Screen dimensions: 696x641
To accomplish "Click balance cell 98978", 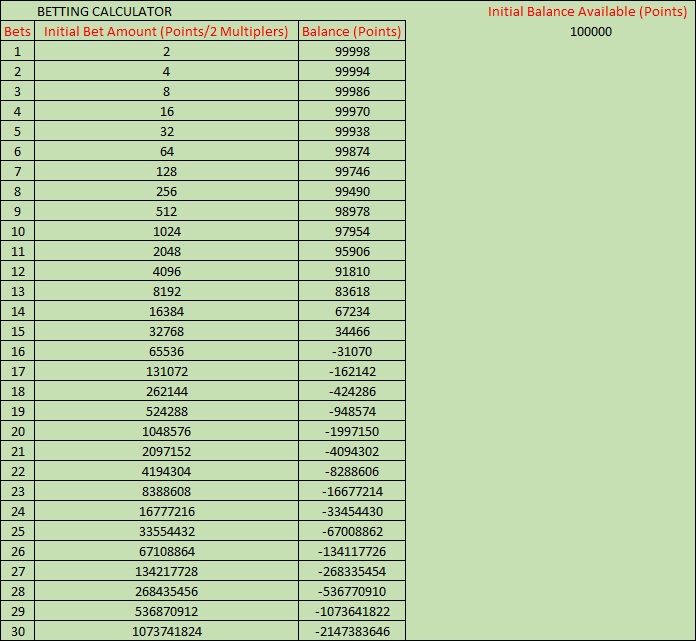I will (352, 211).
